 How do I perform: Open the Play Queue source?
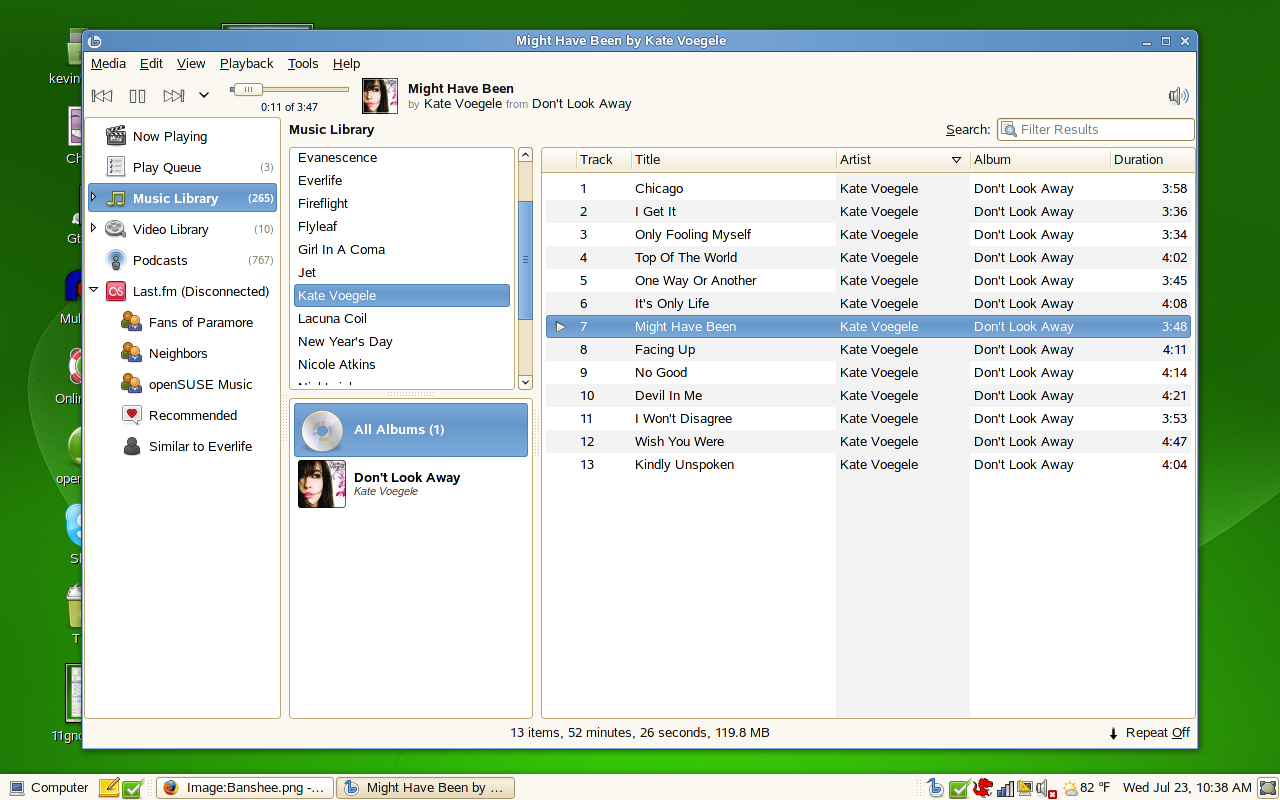(x=166, y=168)
